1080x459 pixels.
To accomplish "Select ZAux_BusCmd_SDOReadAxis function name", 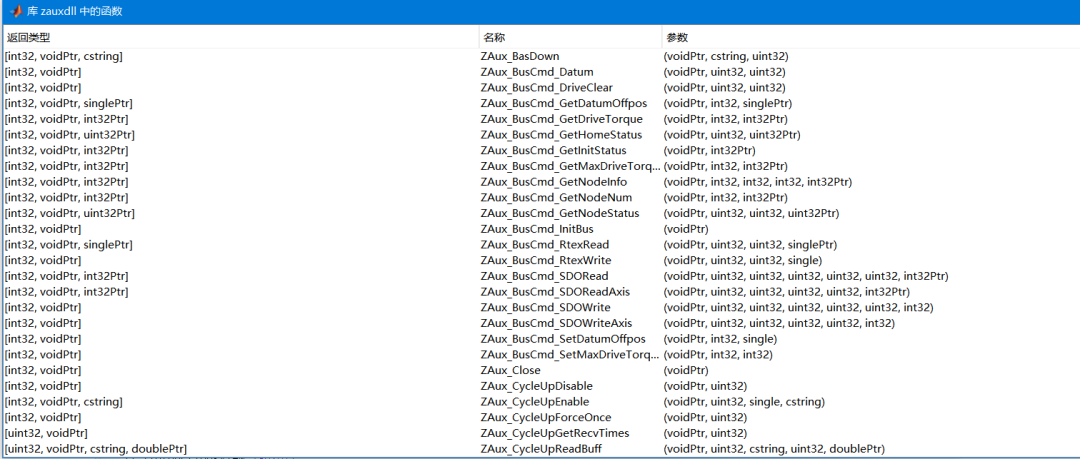I will click(555, 292).
